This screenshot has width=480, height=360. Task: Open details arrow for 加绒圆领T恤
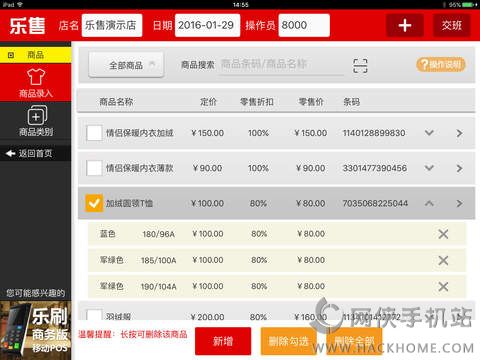click(x=459, y=203)
